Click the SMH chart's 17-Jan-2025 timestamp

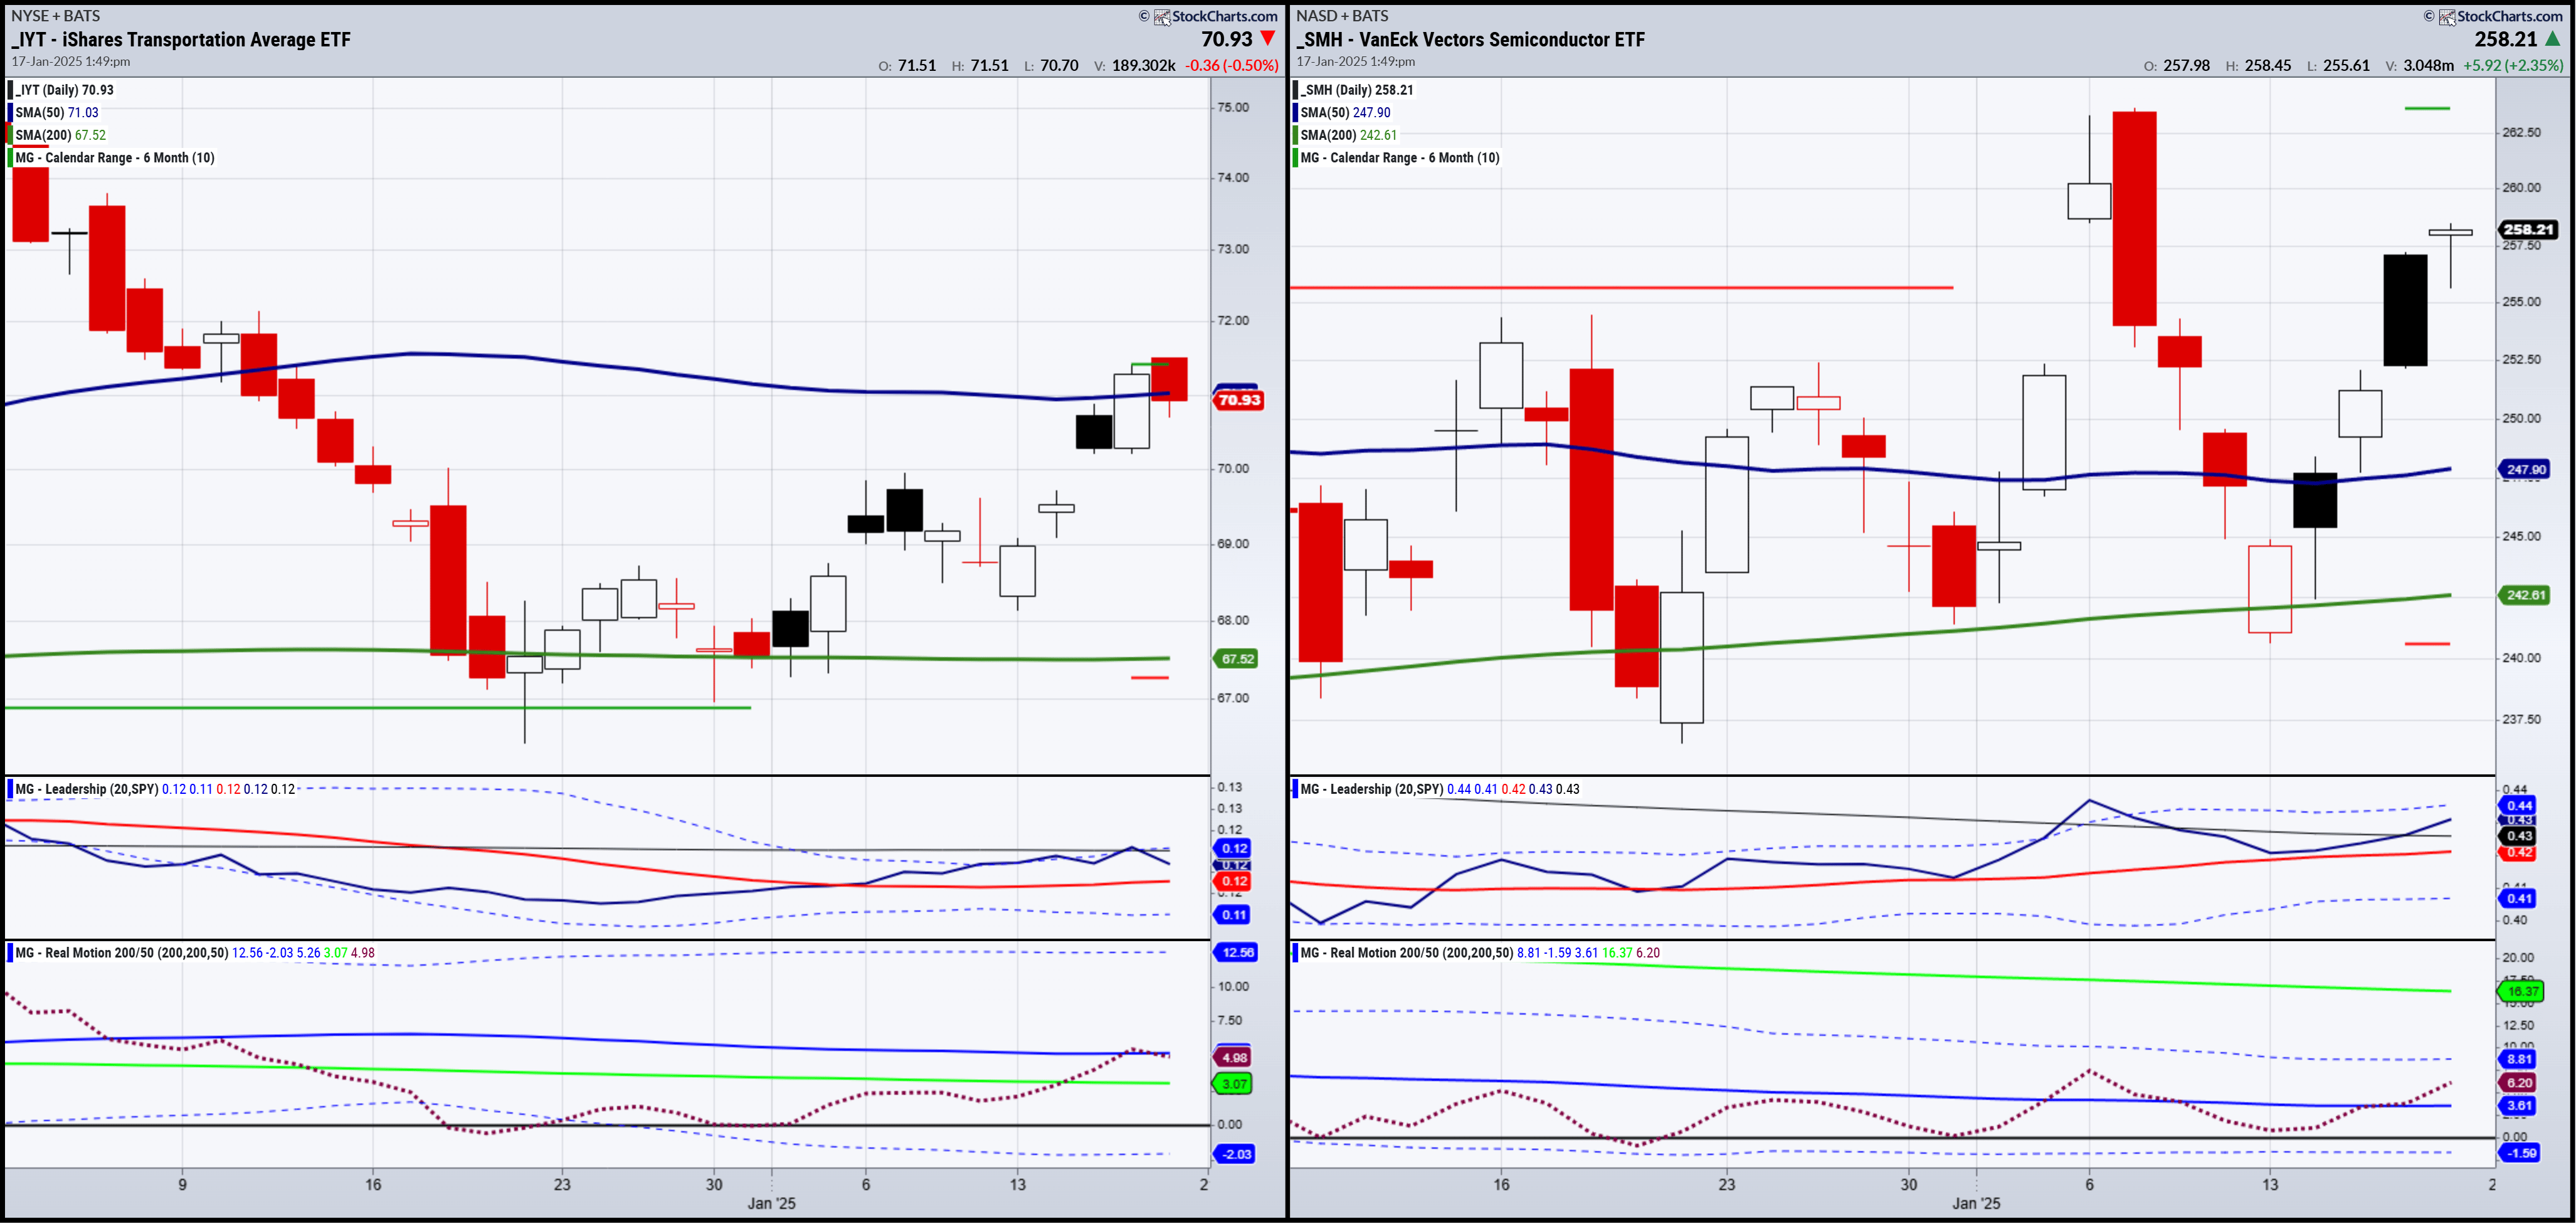click(x=1356, y=61)
